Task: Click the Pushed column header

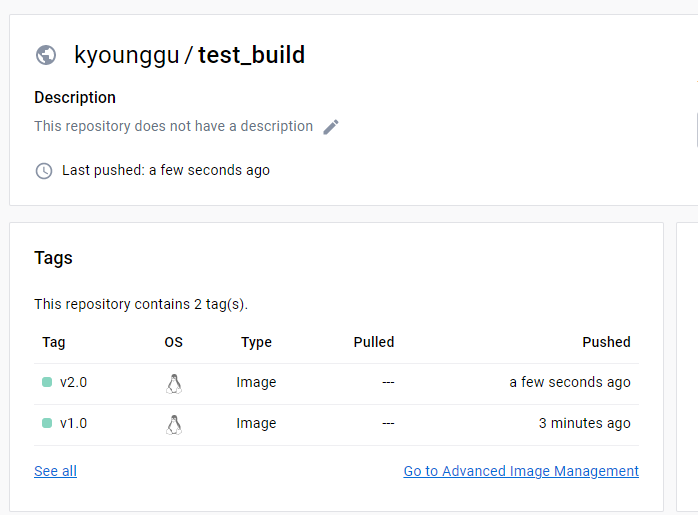Action: 606,342
